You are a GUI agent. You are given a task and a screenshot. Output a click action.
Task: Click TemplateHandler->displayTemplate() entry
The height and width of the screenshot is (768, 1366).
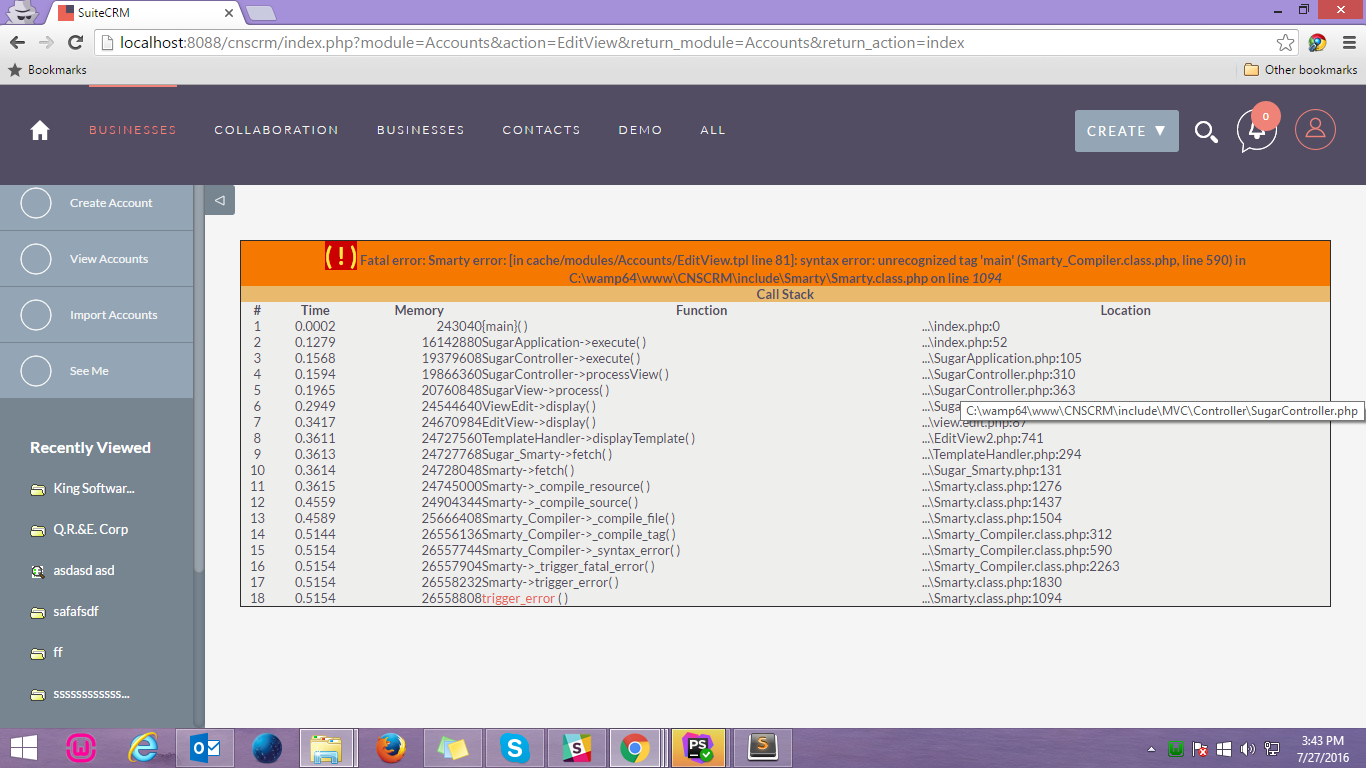588,438
